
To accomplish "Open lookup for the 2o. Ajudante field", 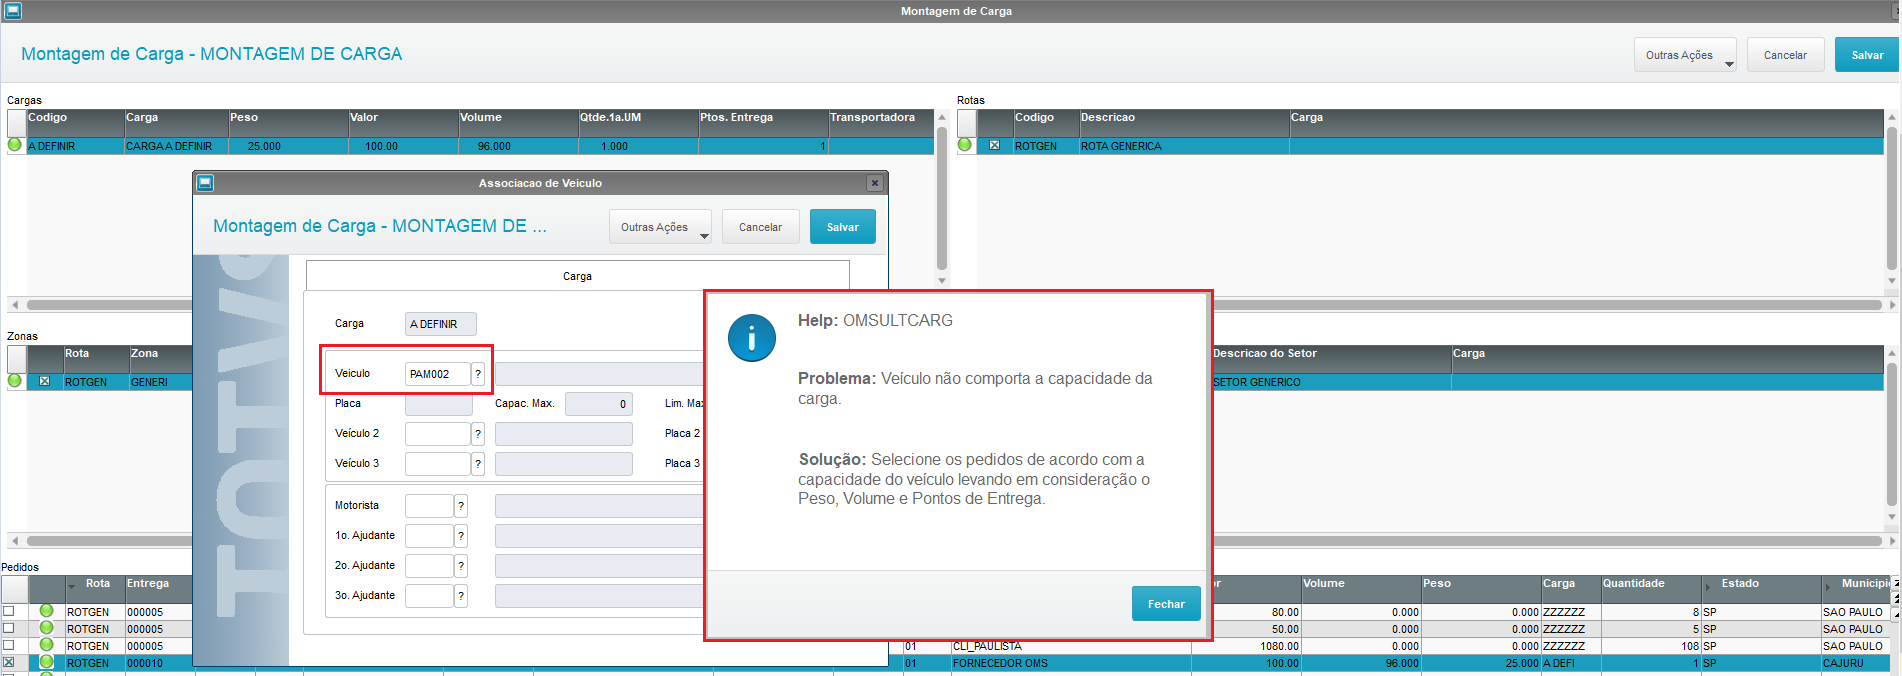I will pyautogui.click(x=461, y=566).
